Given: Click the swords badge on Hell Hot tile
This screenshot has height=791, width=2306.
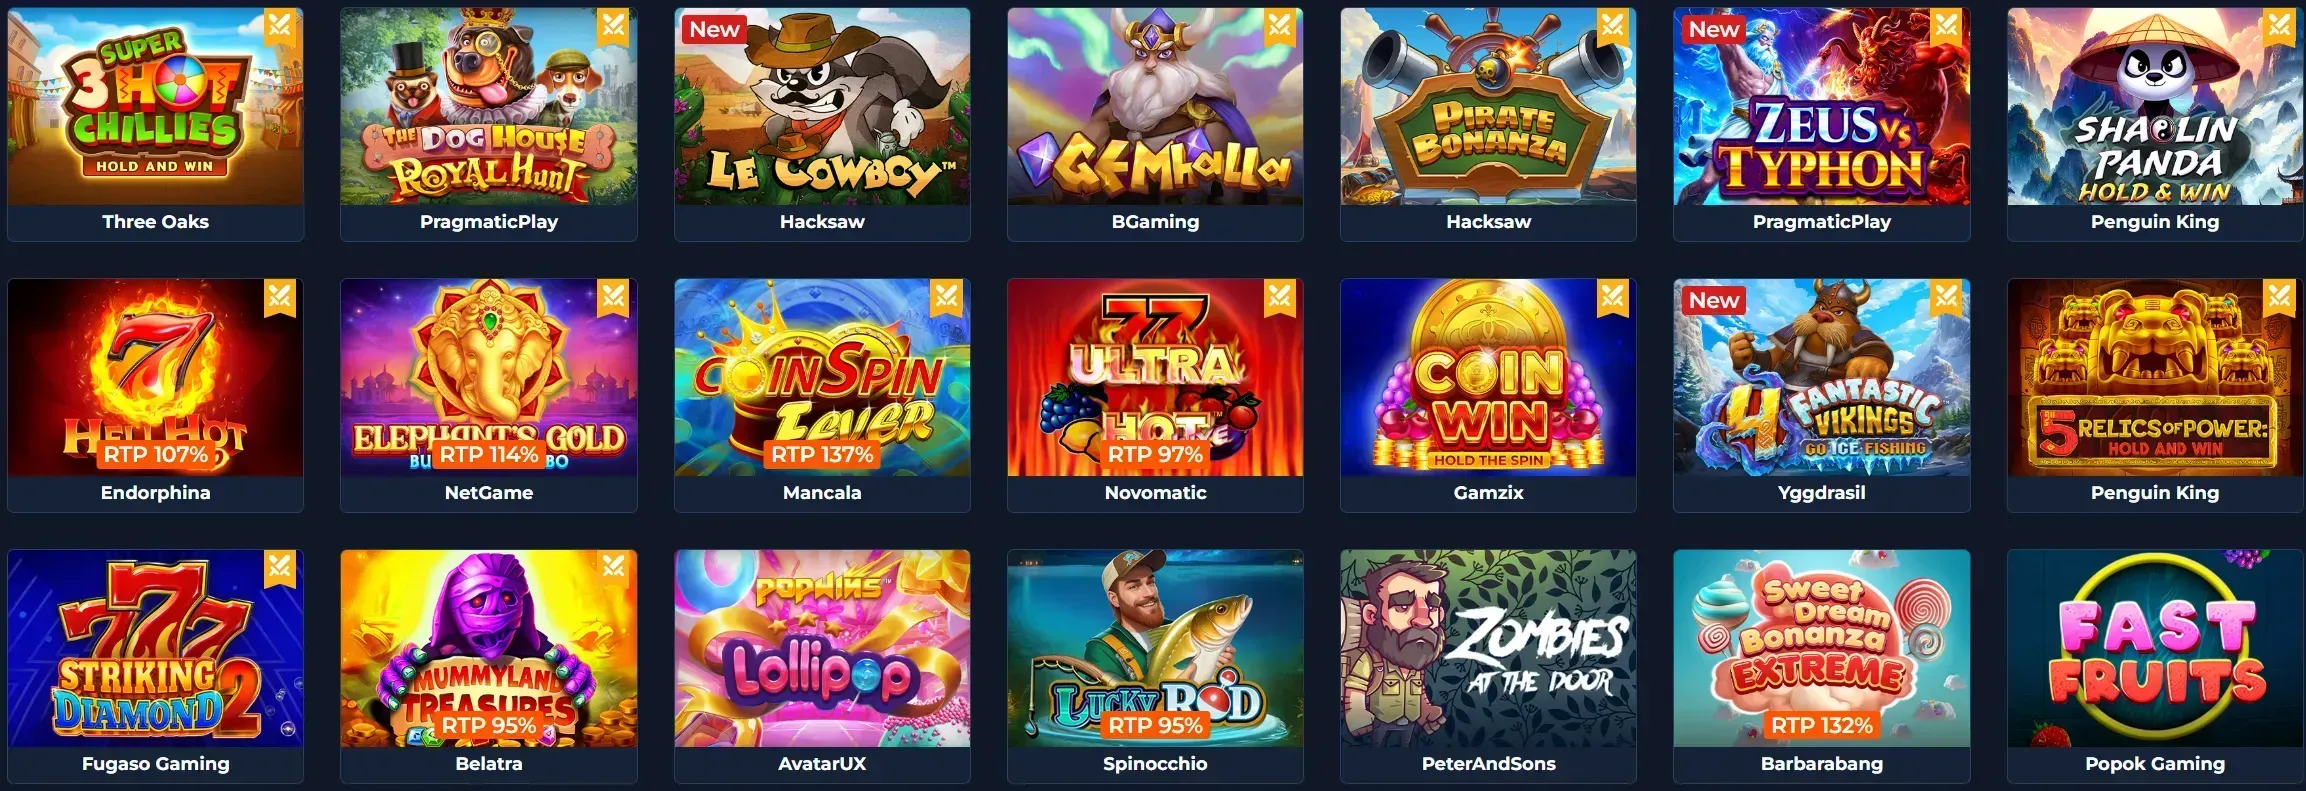Looking at the screenshot, I should click(280, 298).
